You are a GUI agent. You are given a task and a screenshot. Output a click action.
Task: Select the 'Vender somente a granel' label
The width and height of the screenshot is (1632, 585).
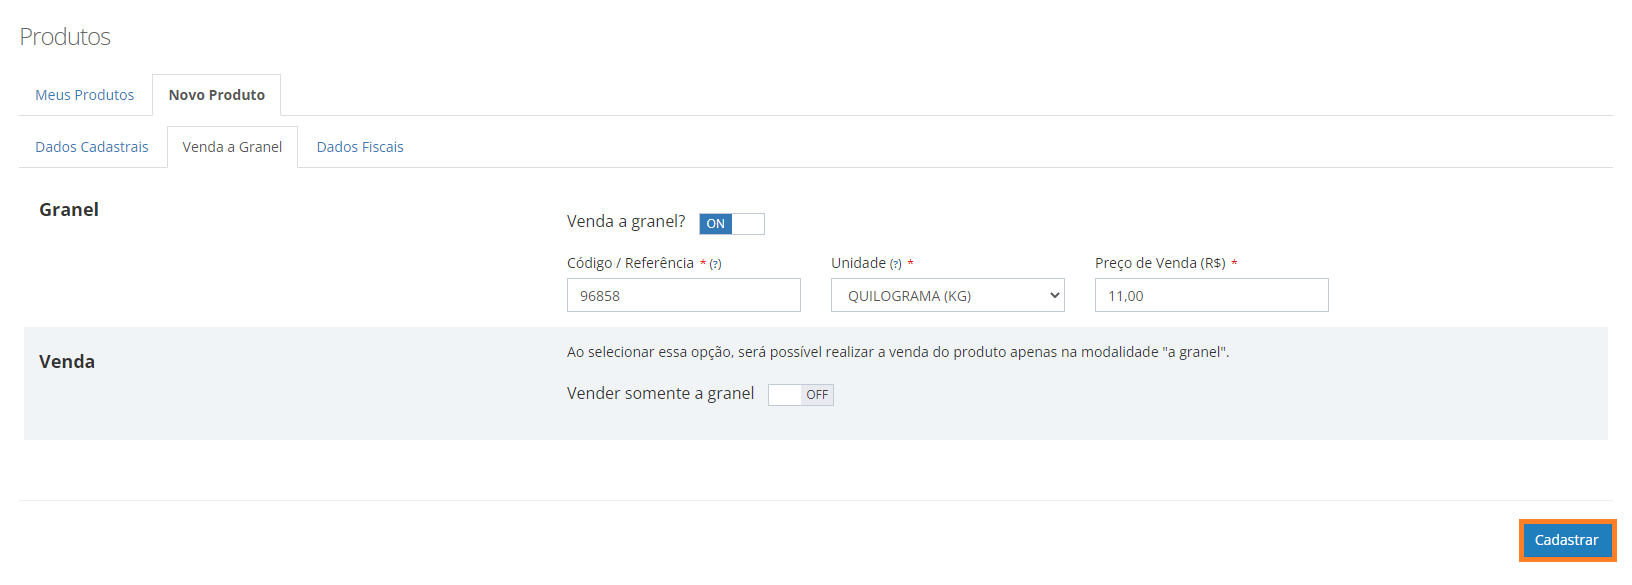[660, 394]
